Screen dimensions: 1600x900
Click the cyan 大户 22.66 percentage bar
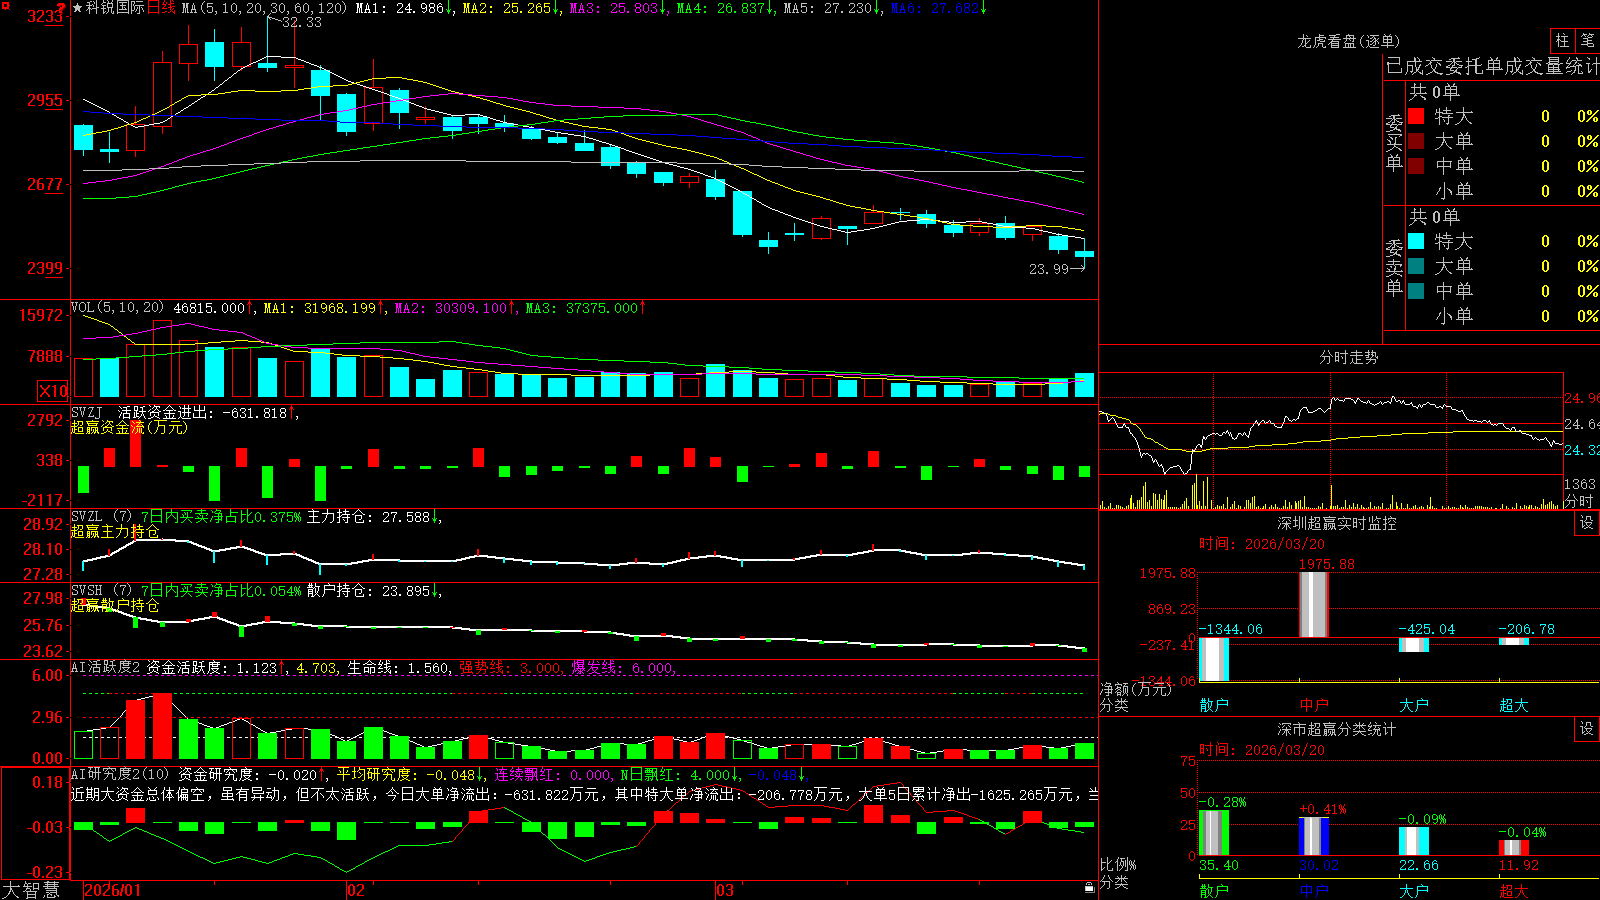1414,841
